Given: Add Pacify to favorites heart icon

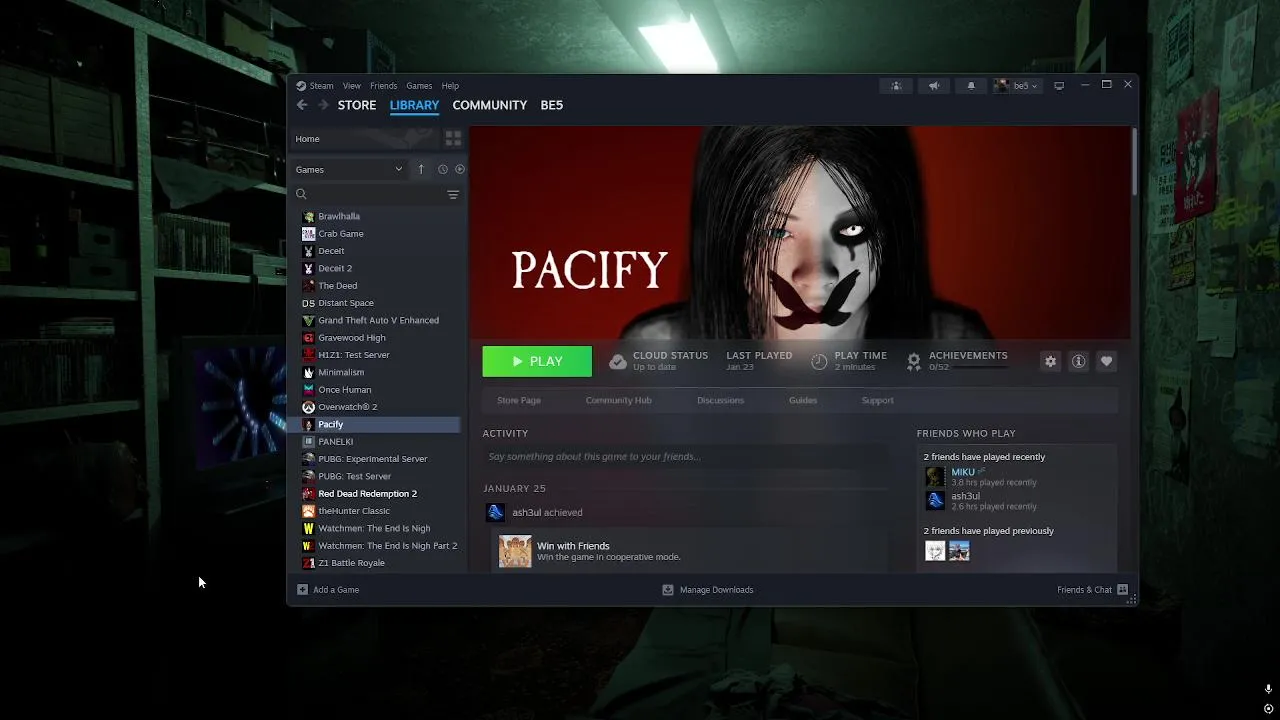Looking at the screenshot, I should coord(1106,361).
